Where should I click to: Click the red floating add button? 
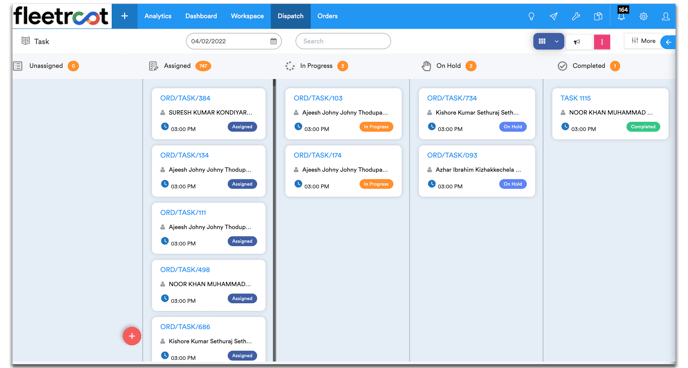[132, 336]
